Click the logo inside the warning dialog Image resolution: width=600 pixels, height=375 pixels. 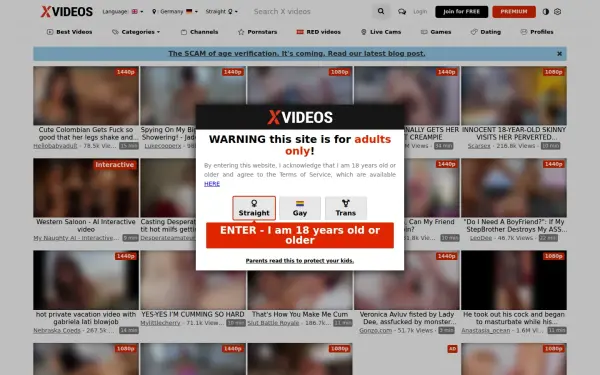300,117
